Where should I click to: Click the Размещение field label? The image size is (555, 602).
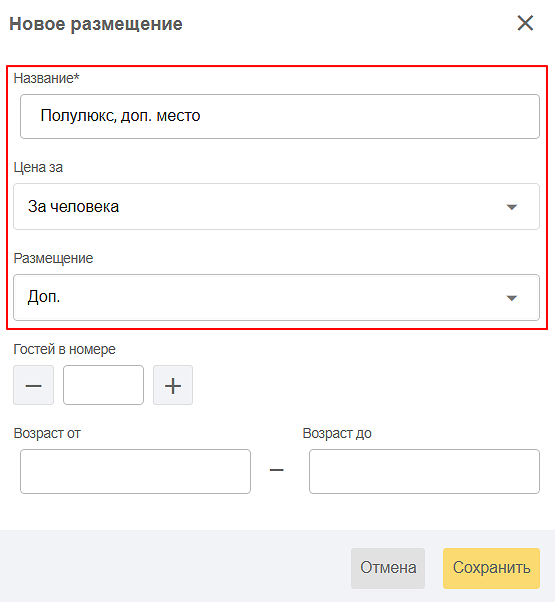[x=53, y=258]
